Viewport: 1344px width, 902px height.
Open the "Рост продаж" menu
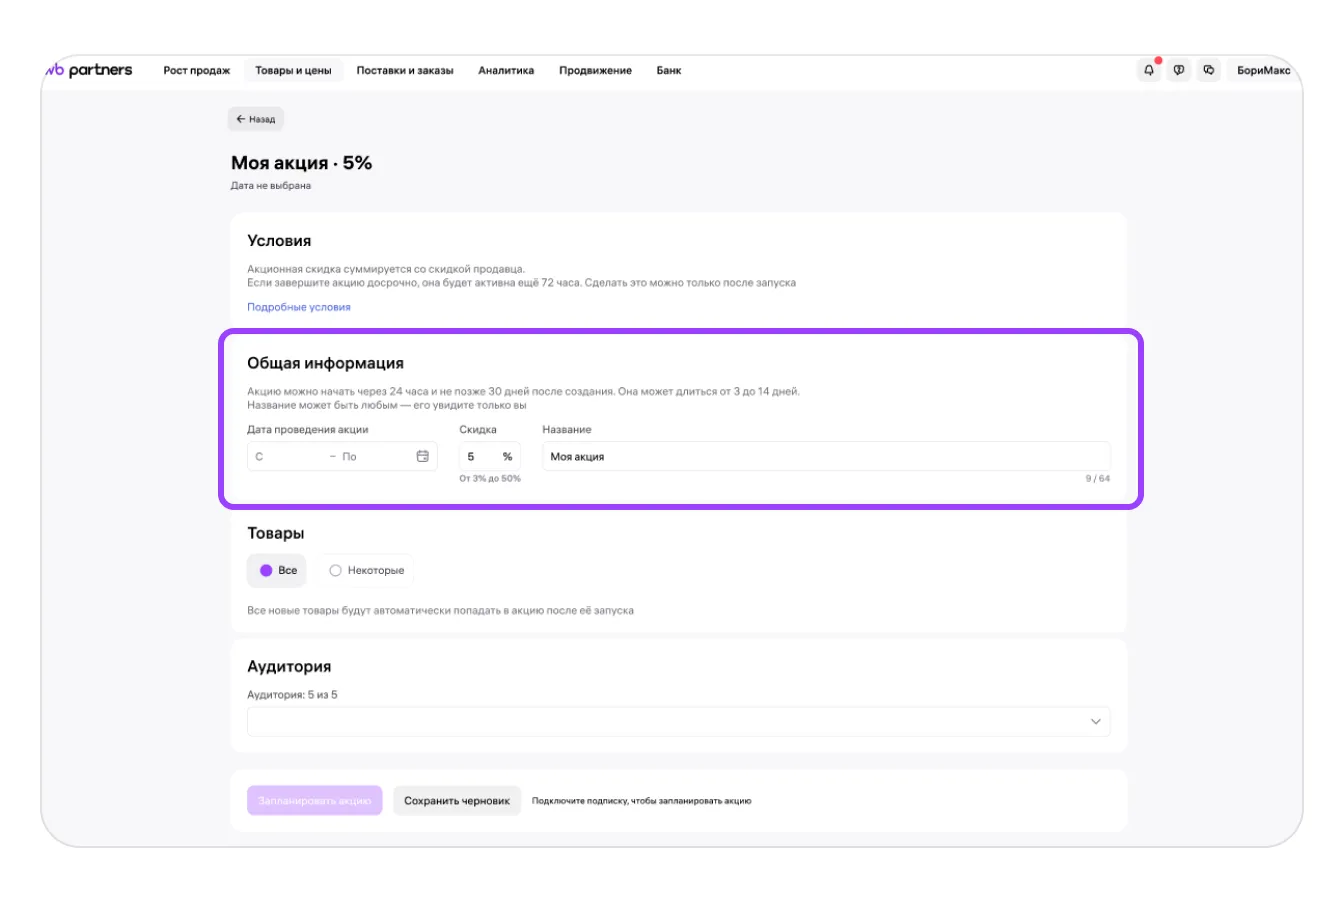(197, 70)
